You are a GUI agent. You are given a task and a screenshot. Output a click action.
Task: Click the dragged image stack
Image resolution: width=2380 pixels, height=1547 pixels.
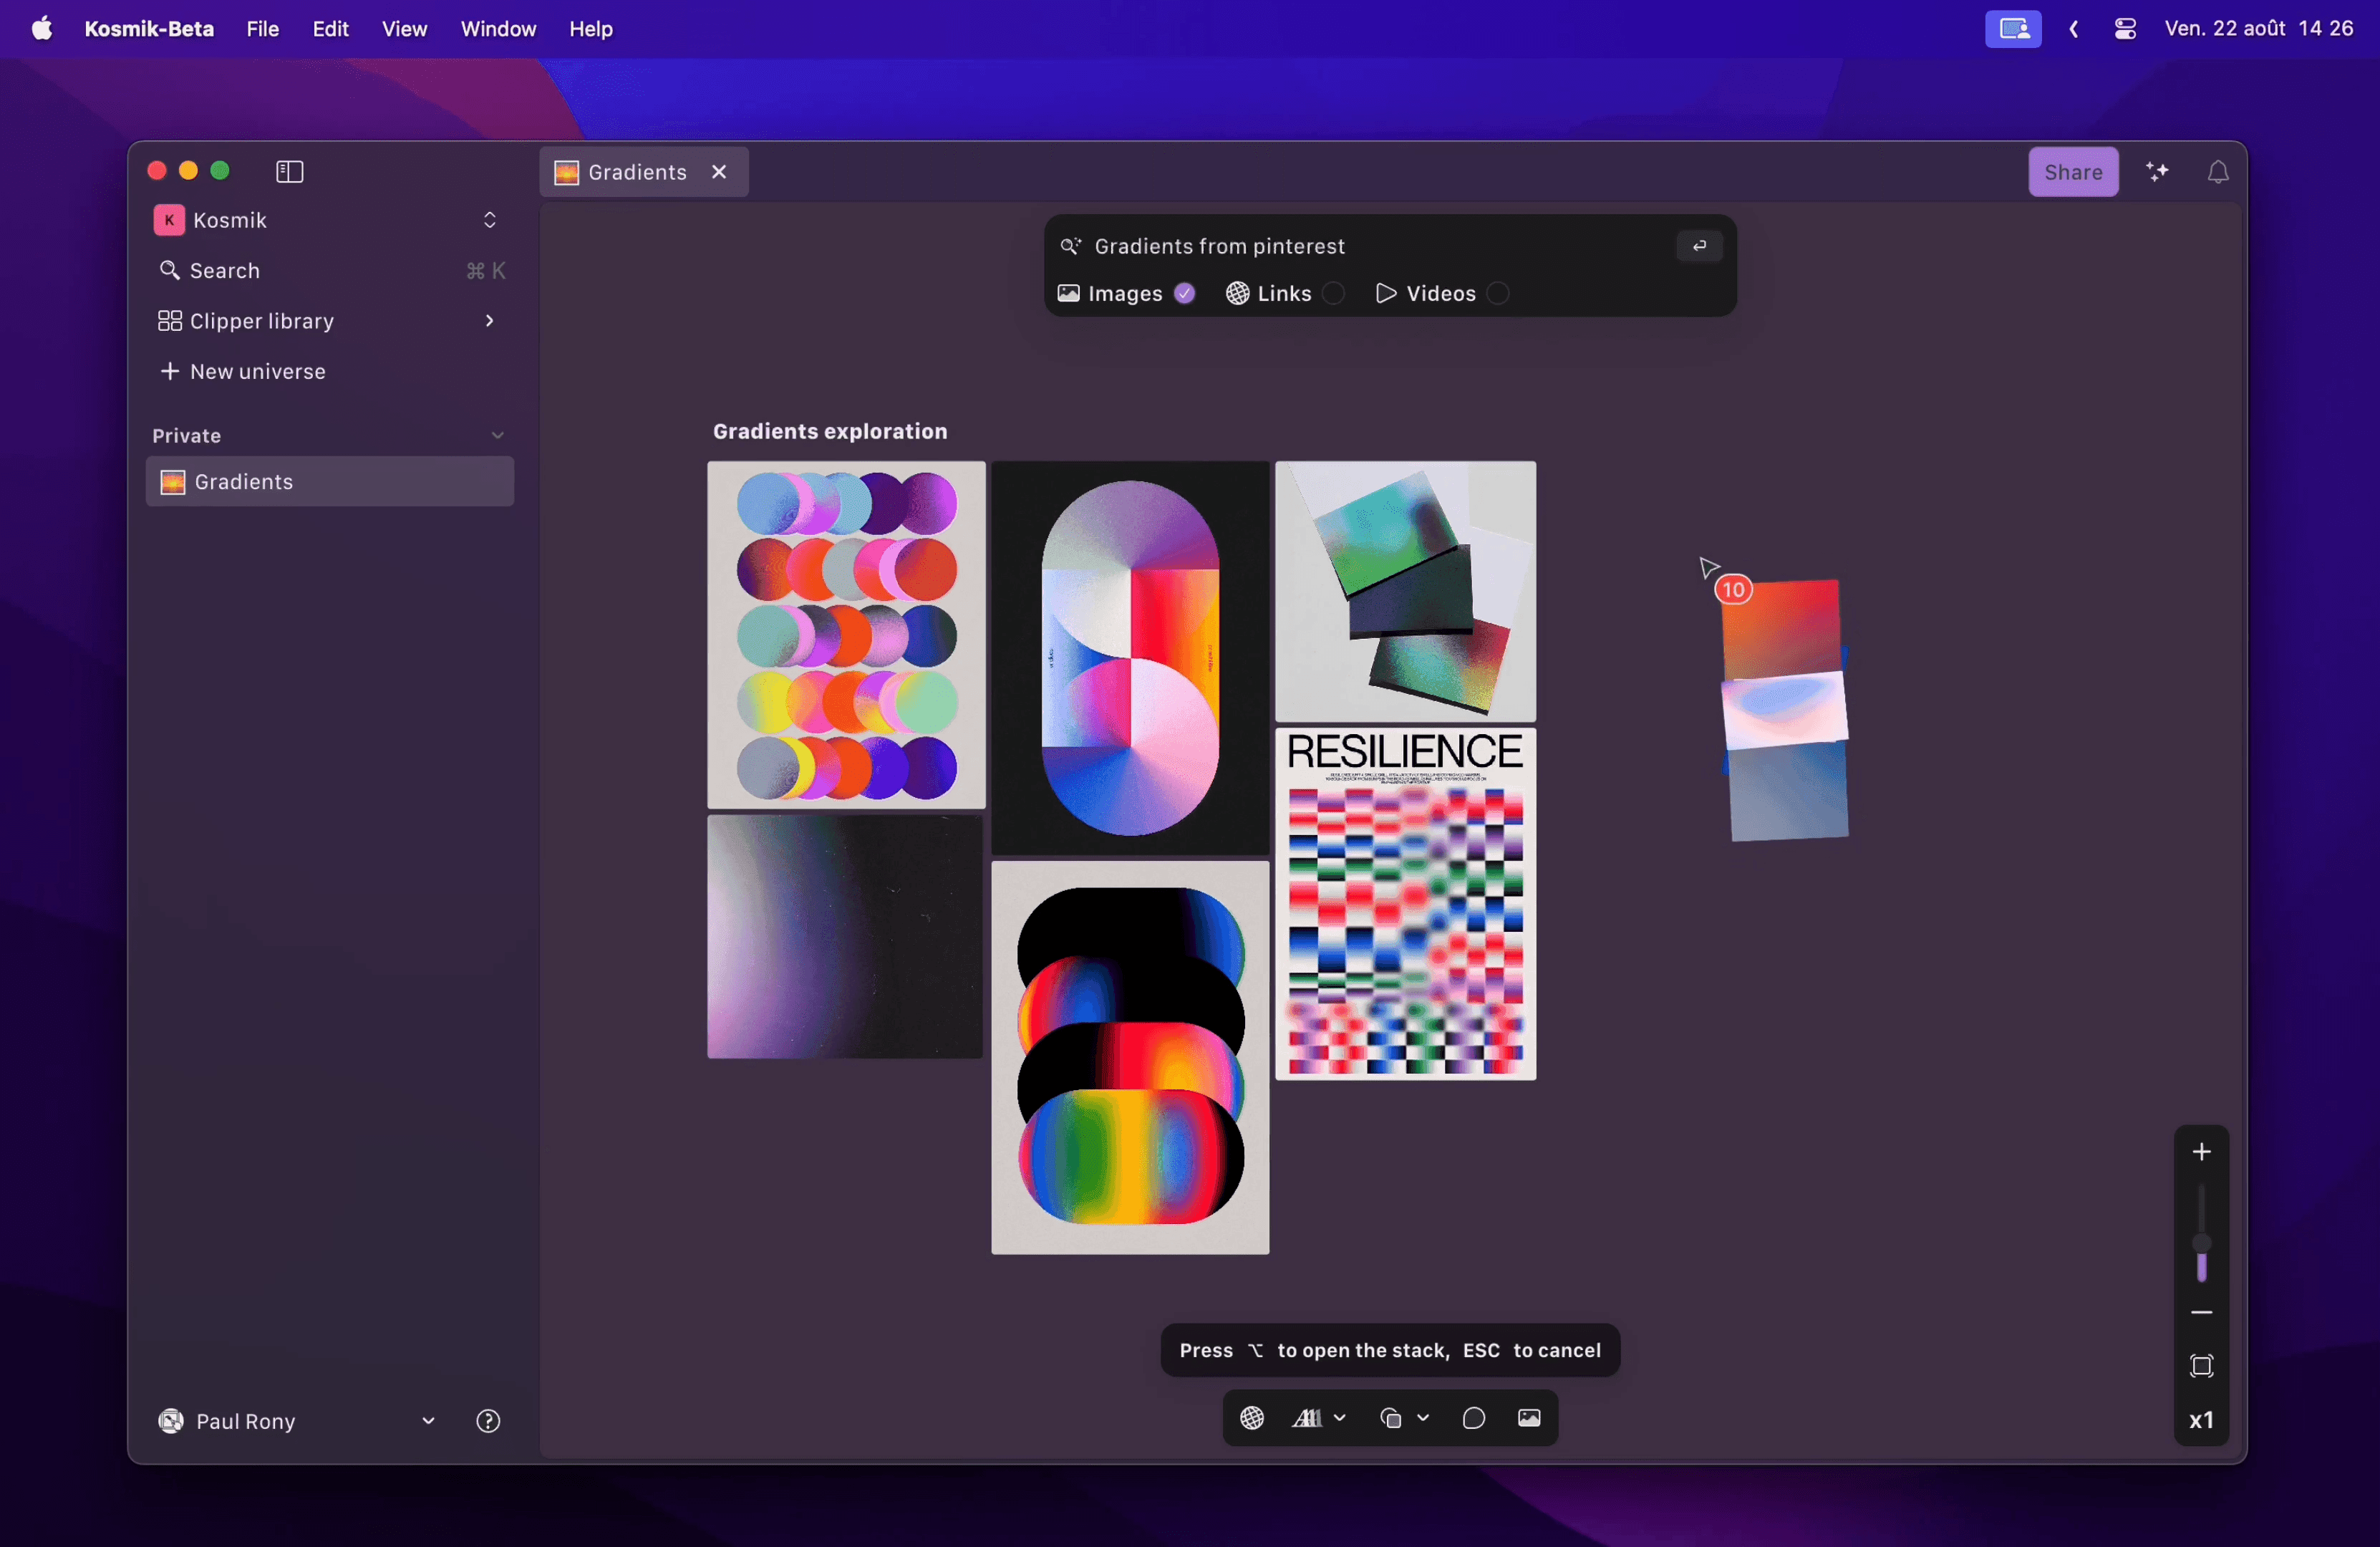(x=1785, y=711)
